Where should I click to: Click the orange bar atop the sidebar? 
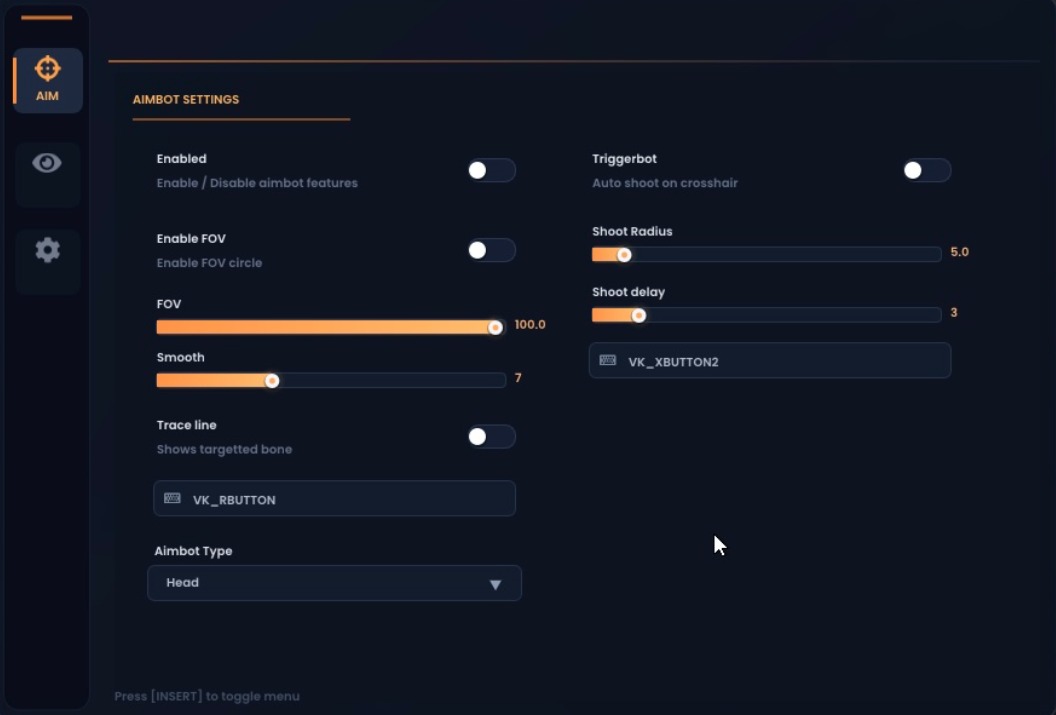tap(46, 17)
